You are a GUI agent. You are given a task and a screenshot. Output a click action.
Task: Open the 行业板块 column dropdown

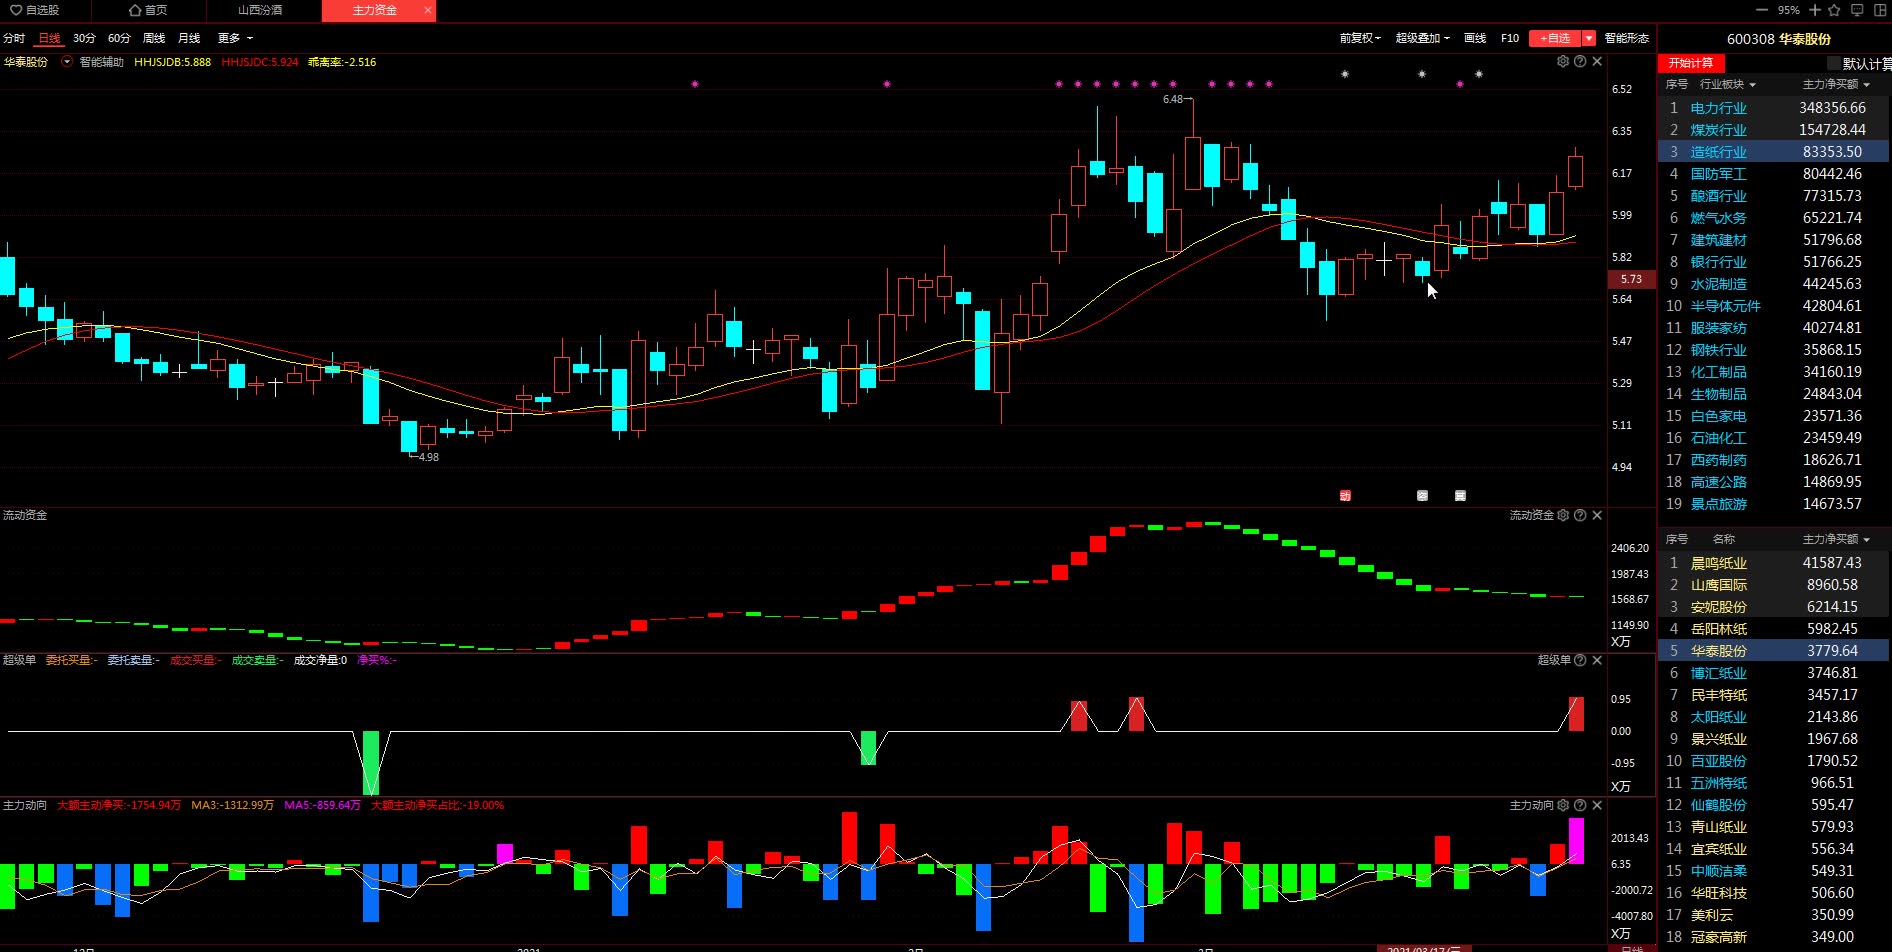coord(1727,84)
